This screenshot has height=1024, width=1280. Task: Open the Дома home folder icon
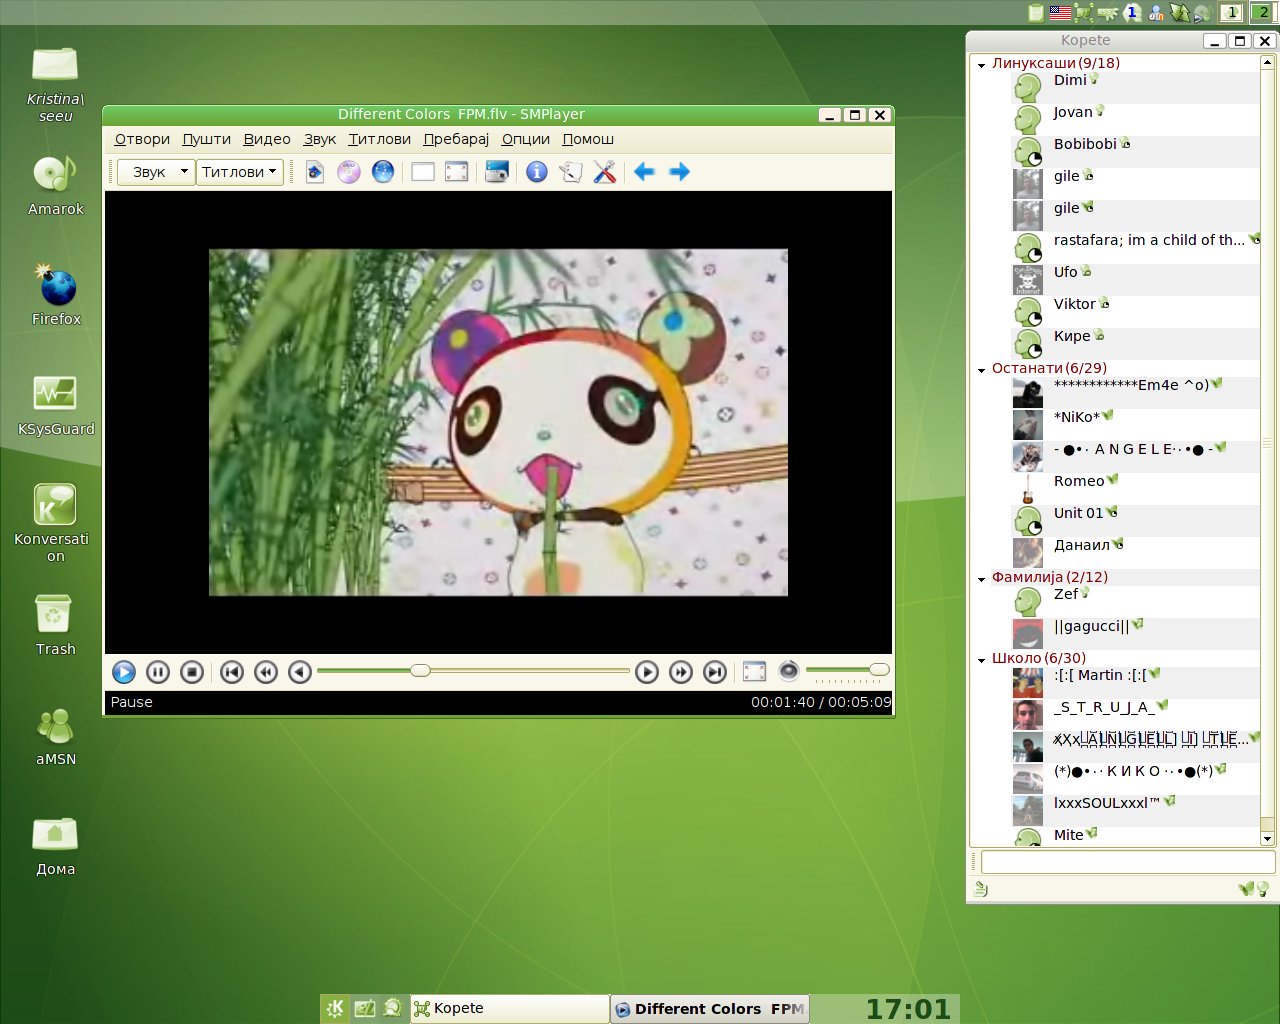(x=56, y=846)
